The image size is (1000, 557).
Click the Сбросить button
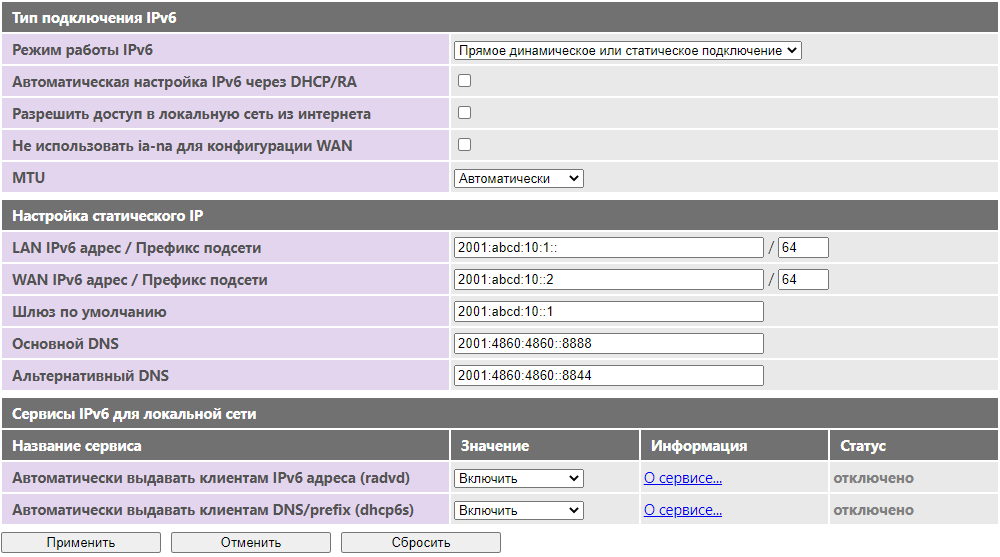pos(421,542)
